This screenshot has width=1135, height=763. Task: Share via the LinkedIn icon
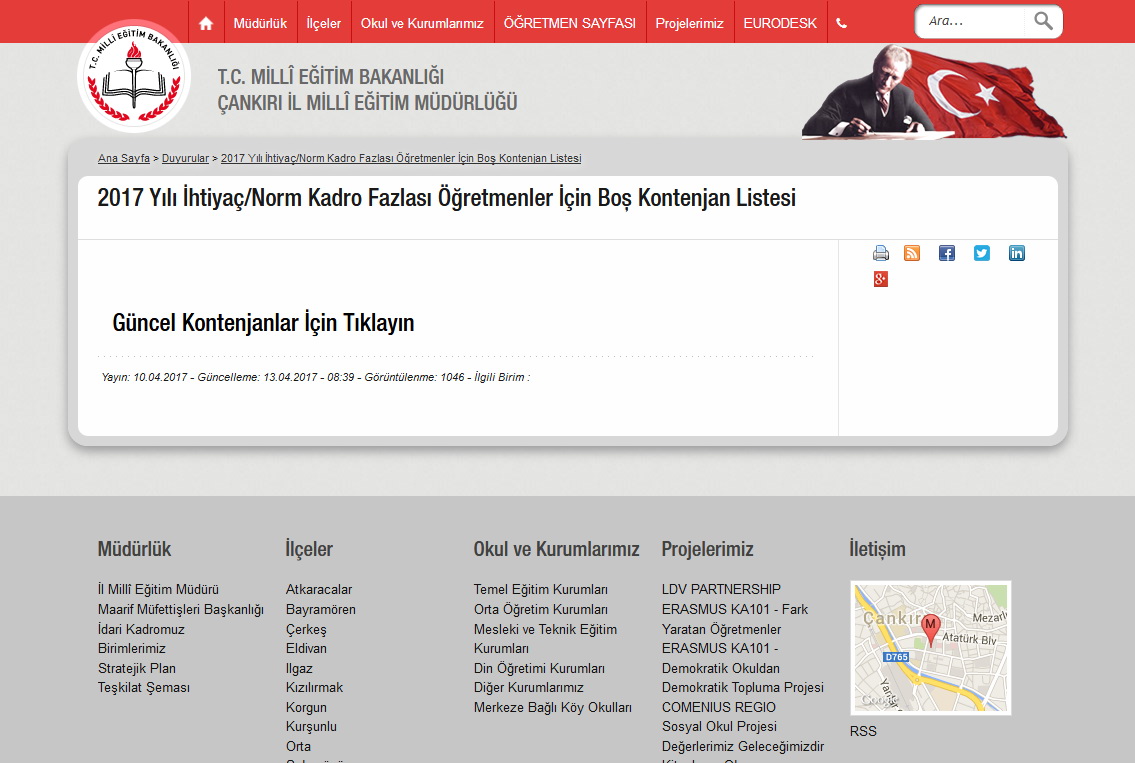pos(1016,253)
